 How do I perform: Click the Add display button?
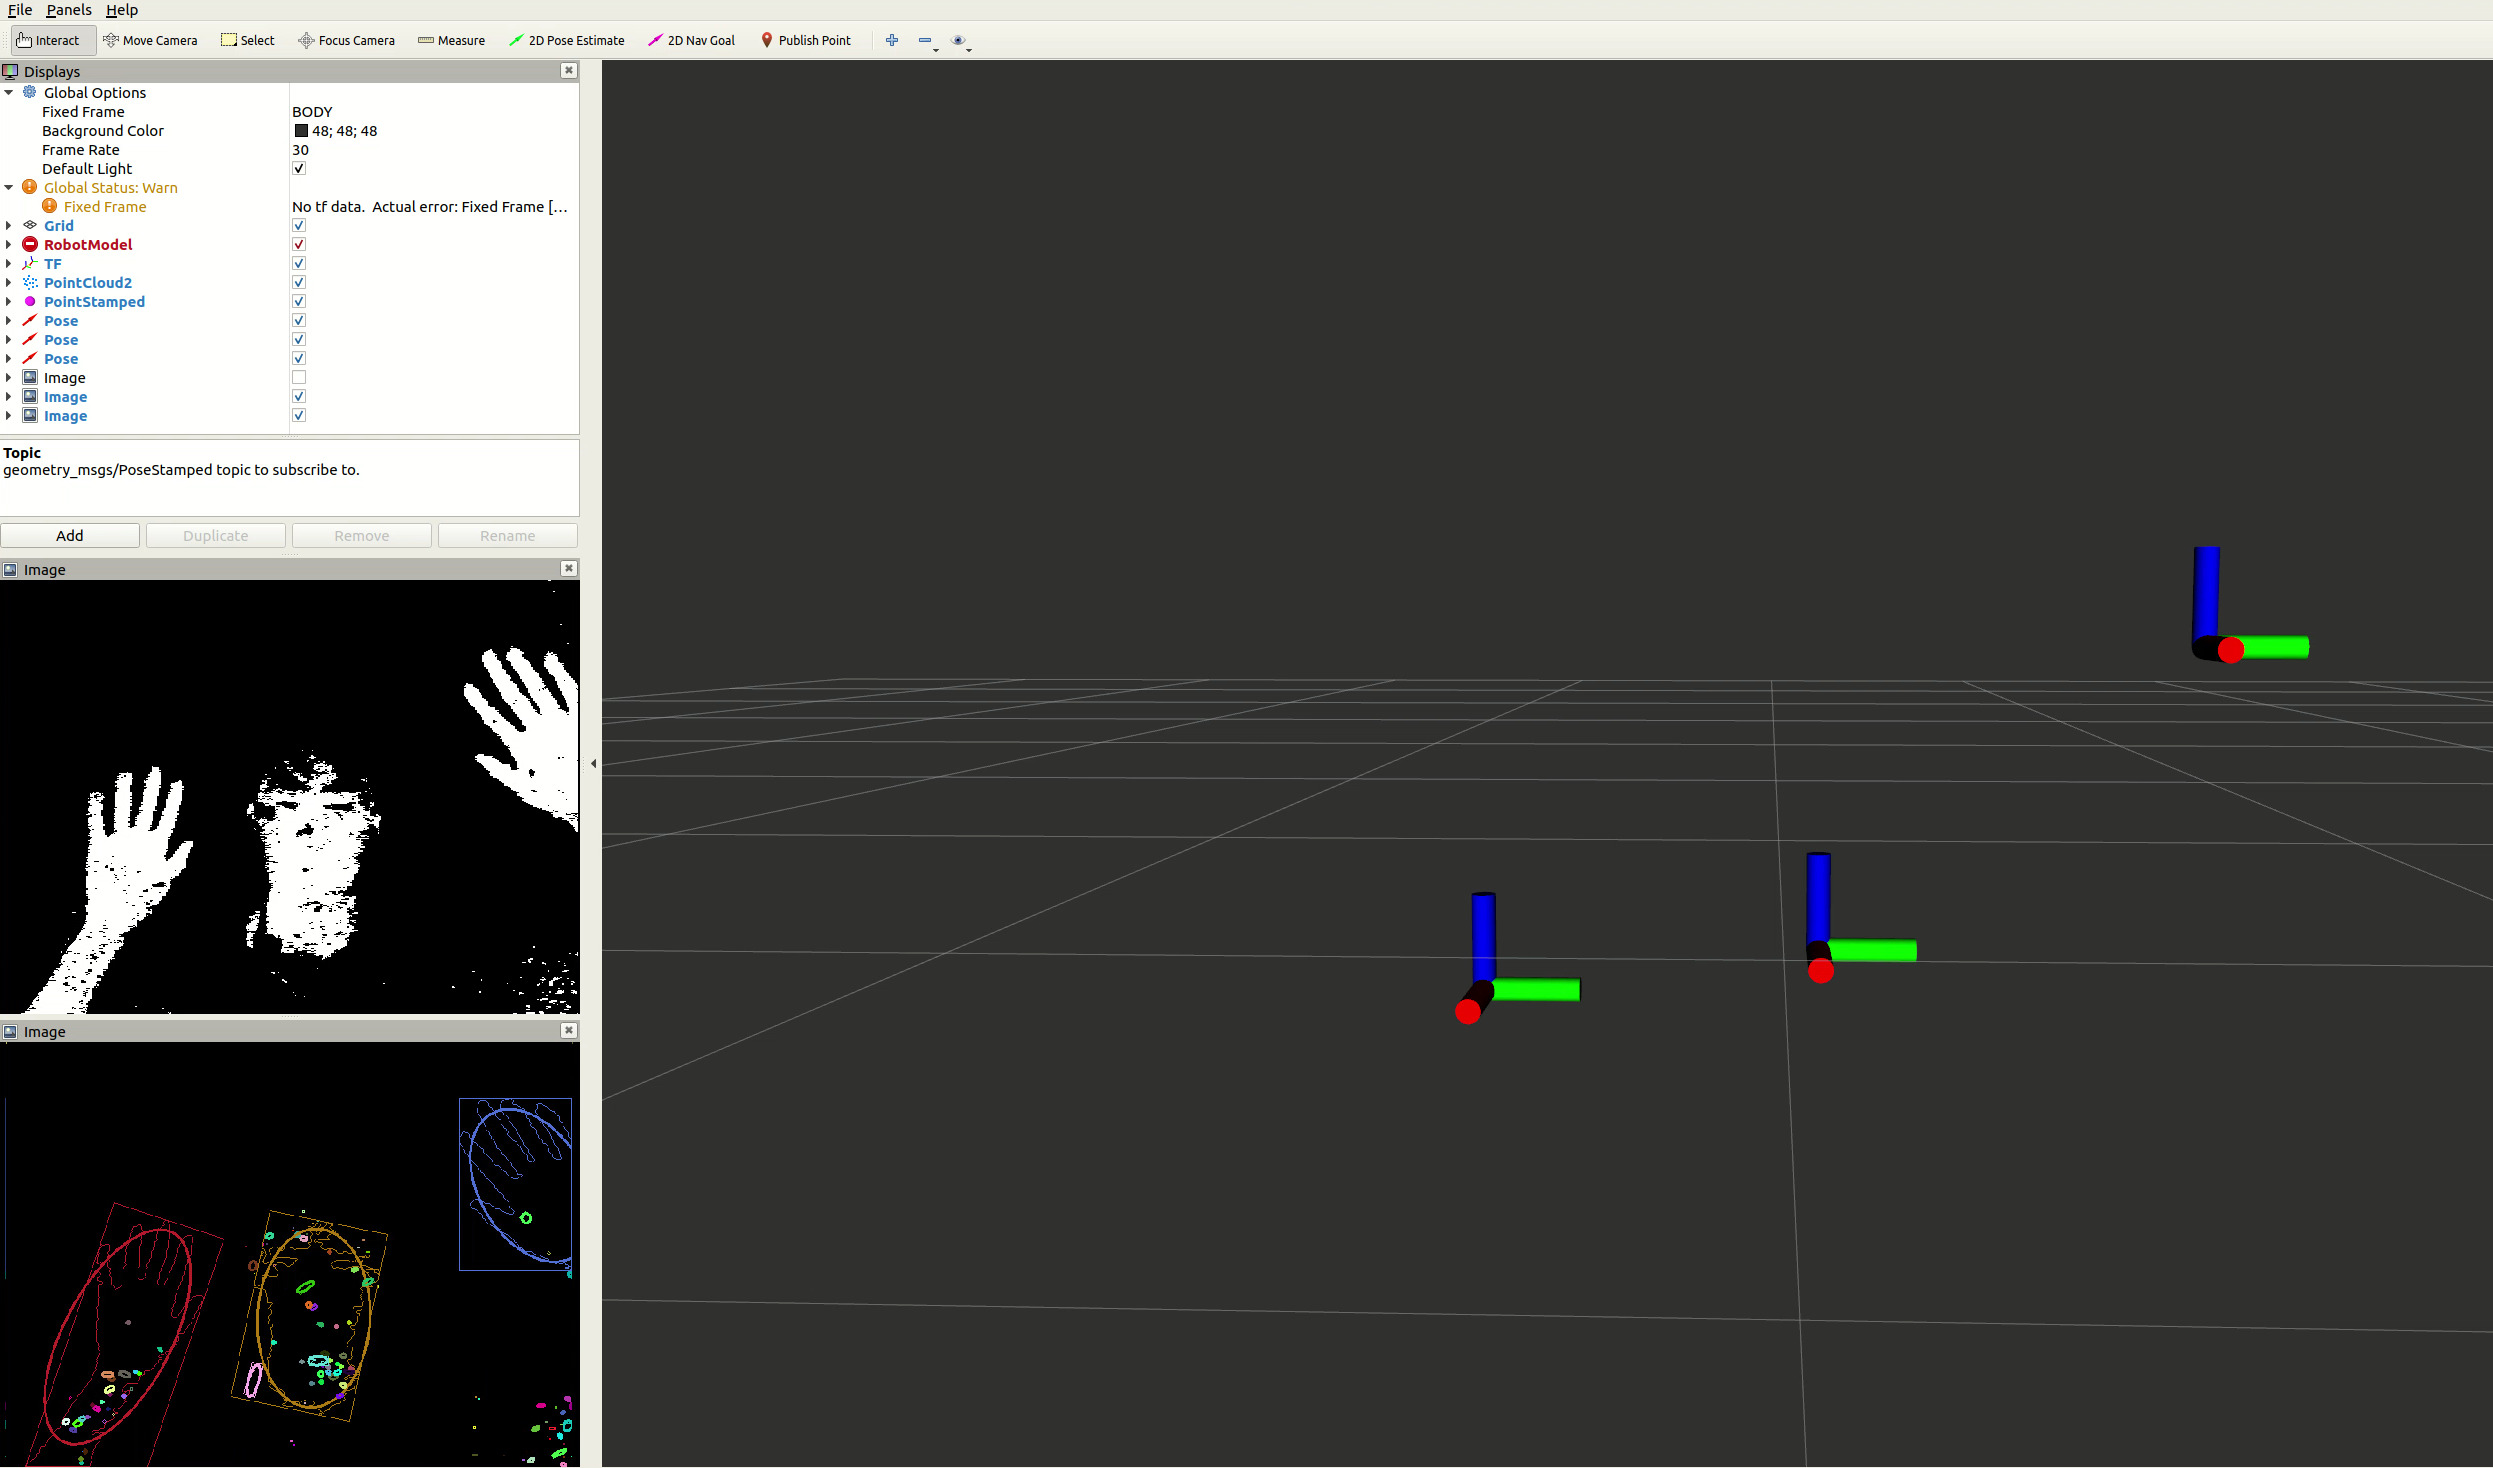70,536
